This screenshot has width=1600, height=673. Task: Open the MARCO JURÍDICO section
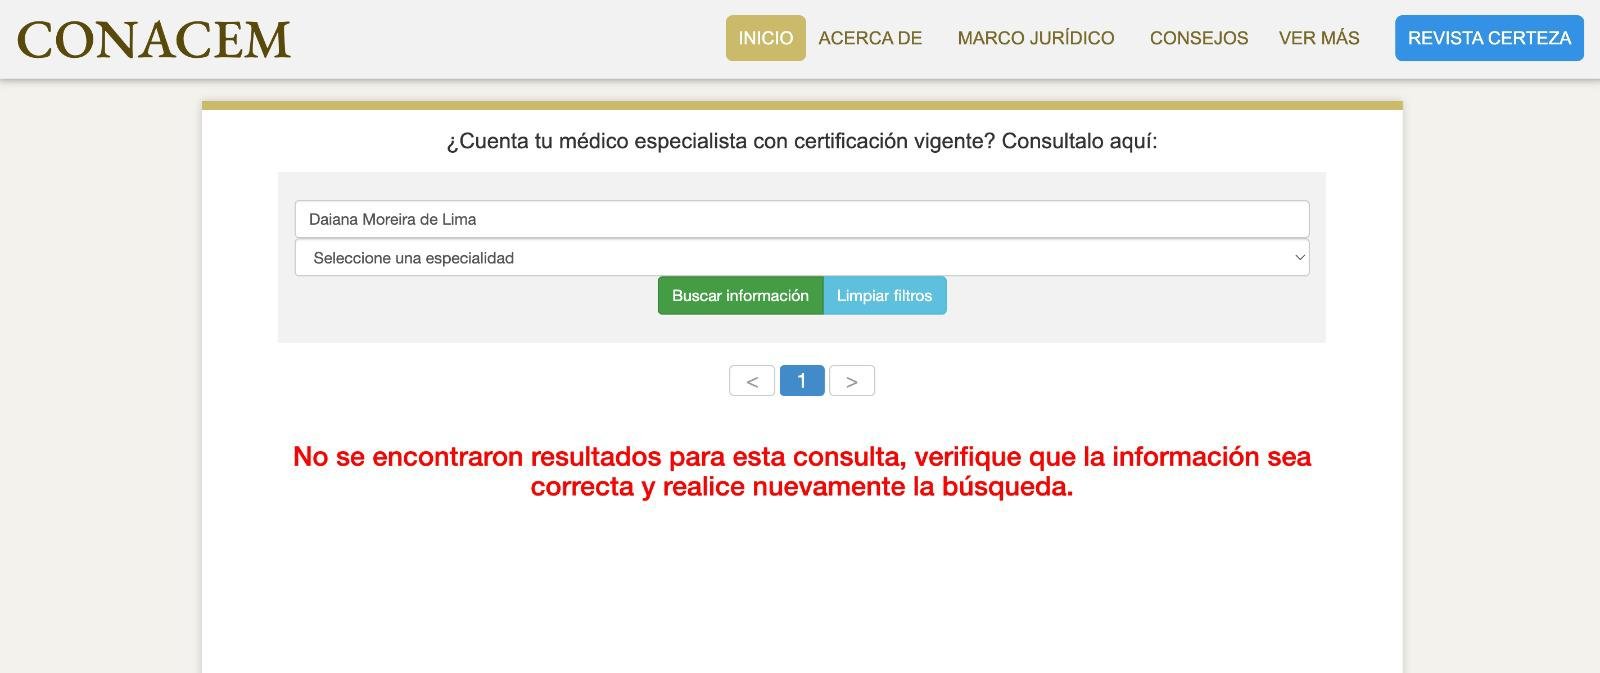click(x=1035, y=38)
